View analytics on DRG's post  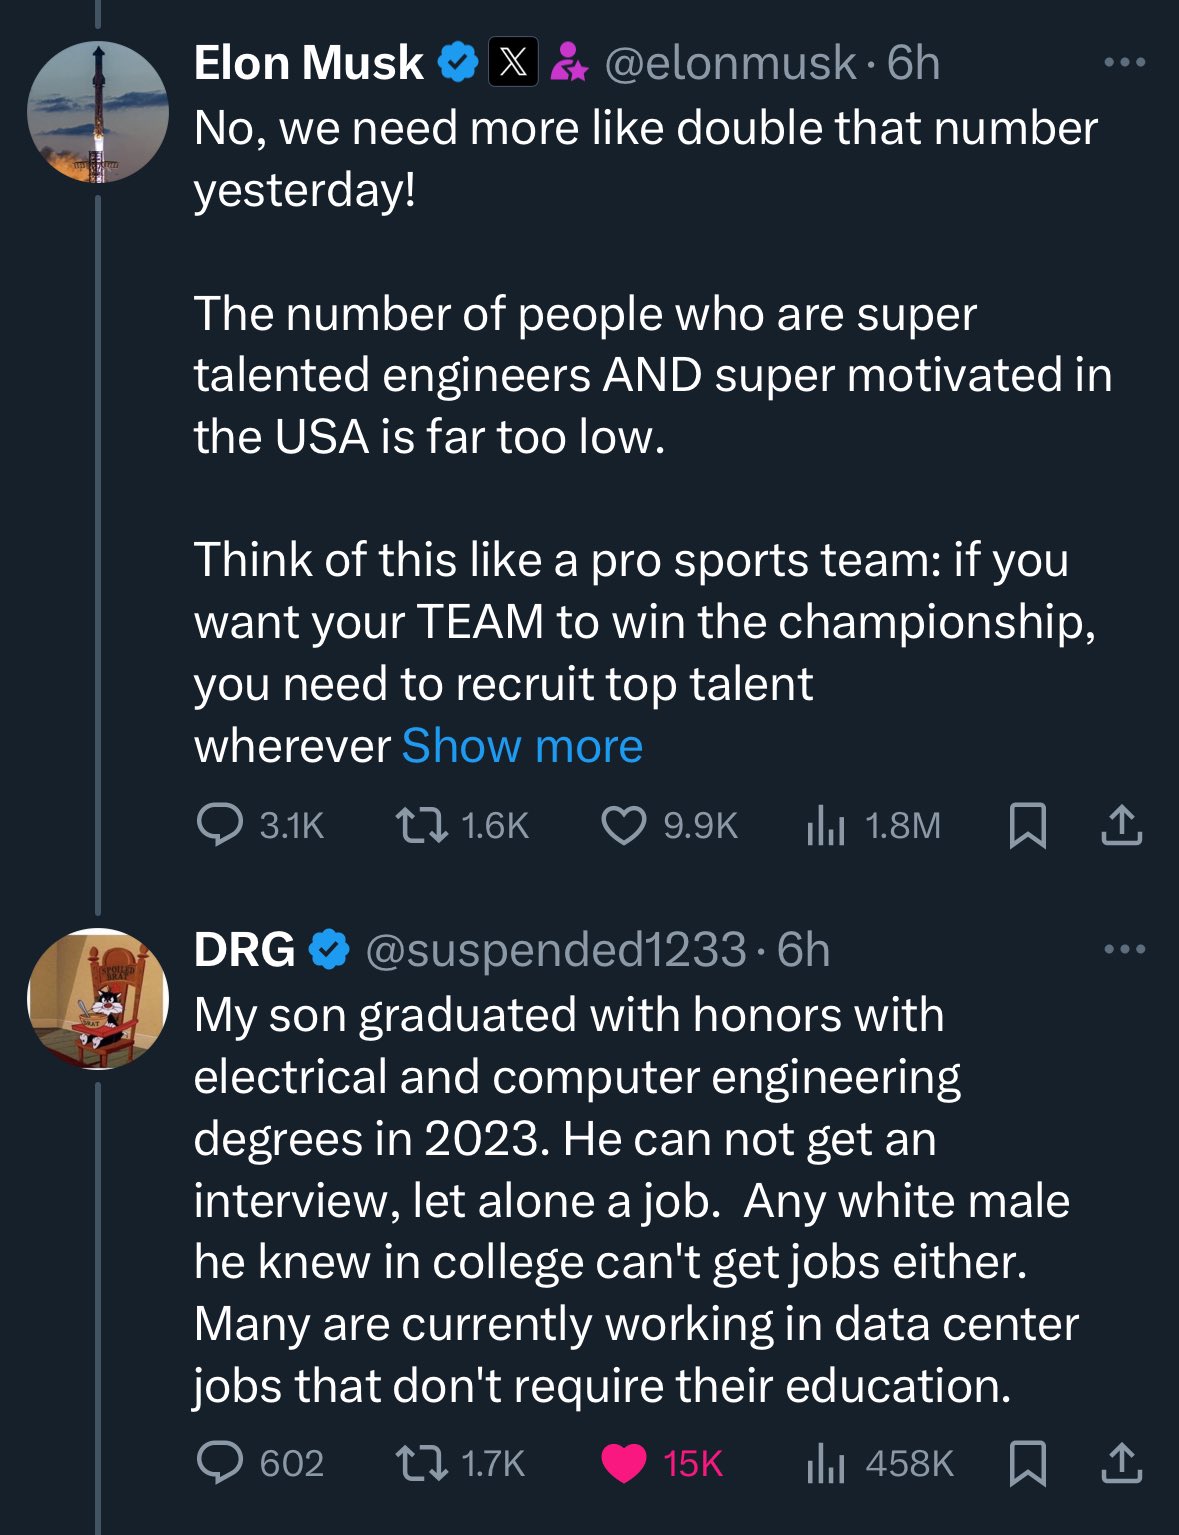(826, 1463)
